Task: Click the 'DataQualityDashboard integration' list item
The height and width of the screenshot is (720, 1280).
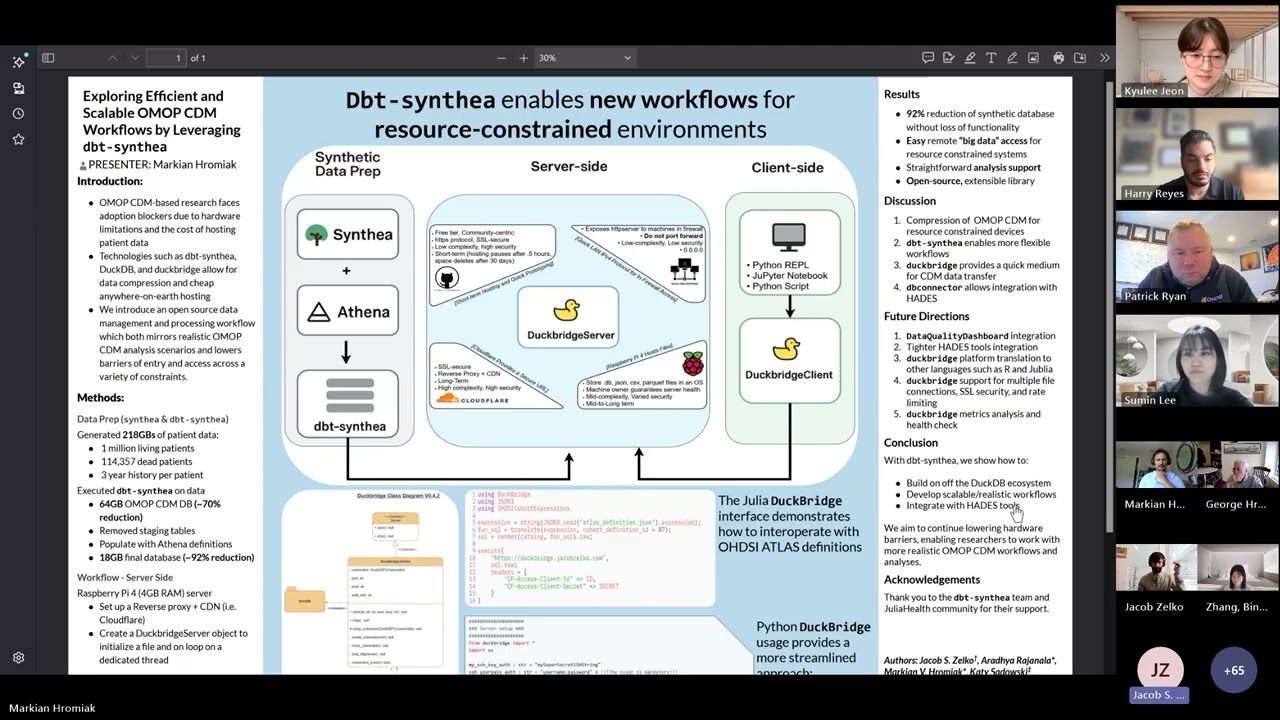Action: click(x=980, y=336)
